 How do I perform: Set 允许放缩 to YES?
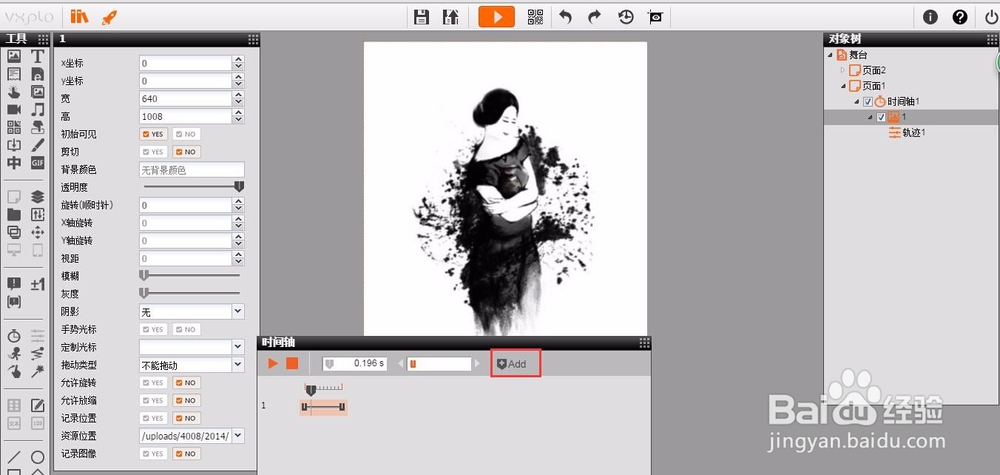[154, 401]
